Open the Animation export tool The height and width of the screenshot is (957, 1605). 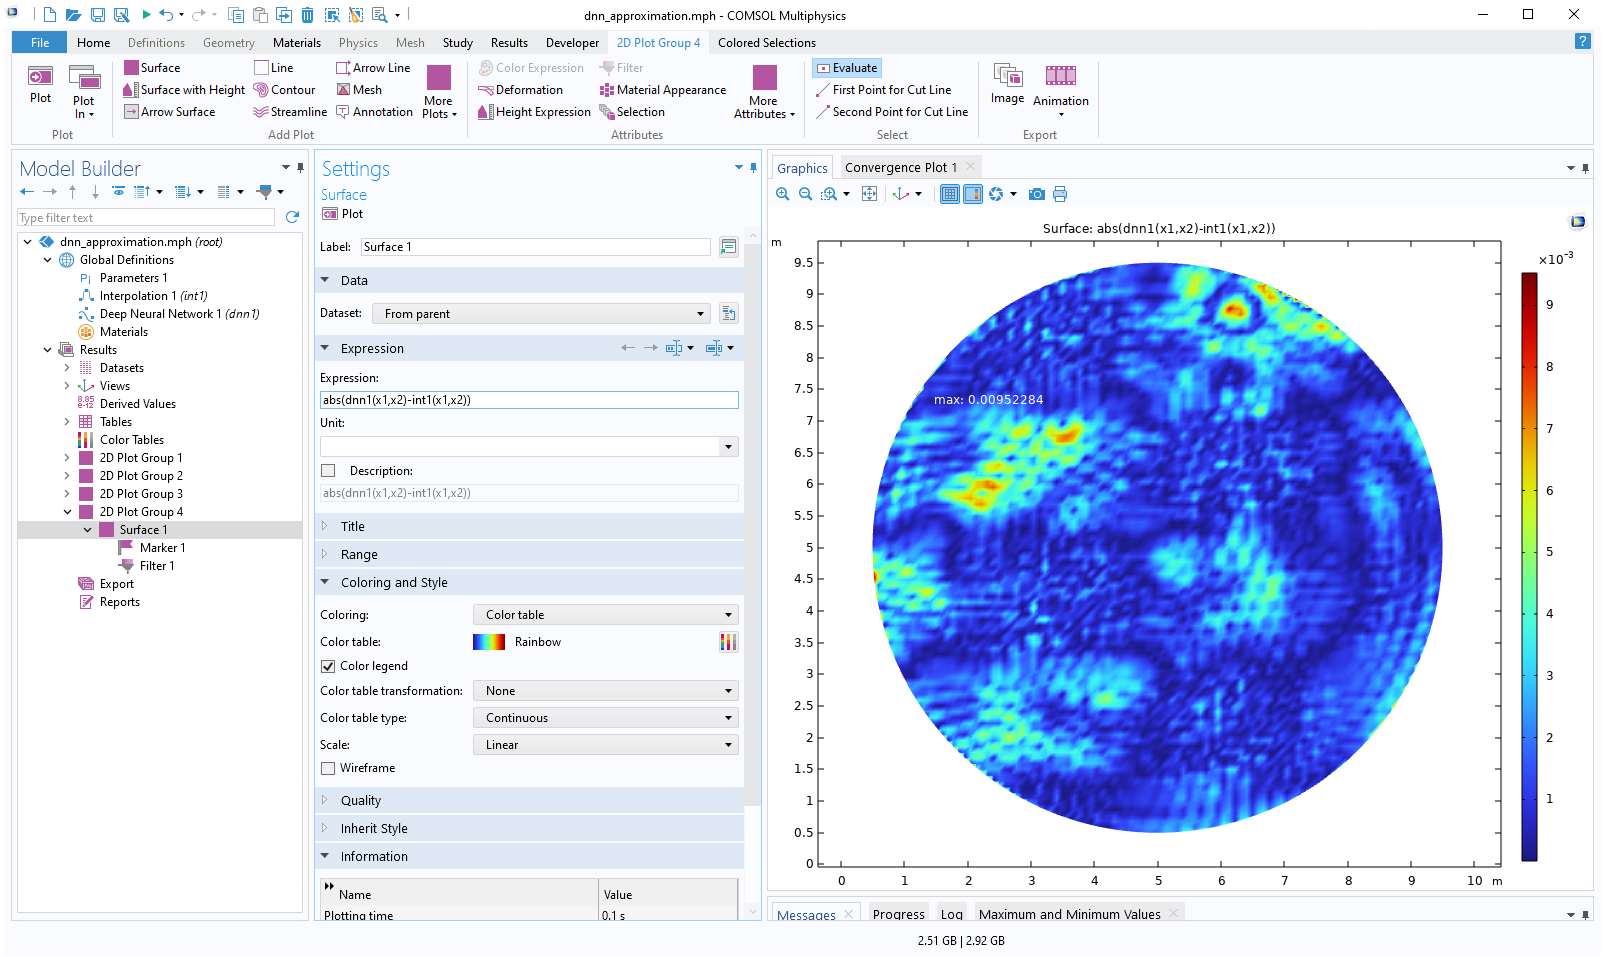(1060, 77)
